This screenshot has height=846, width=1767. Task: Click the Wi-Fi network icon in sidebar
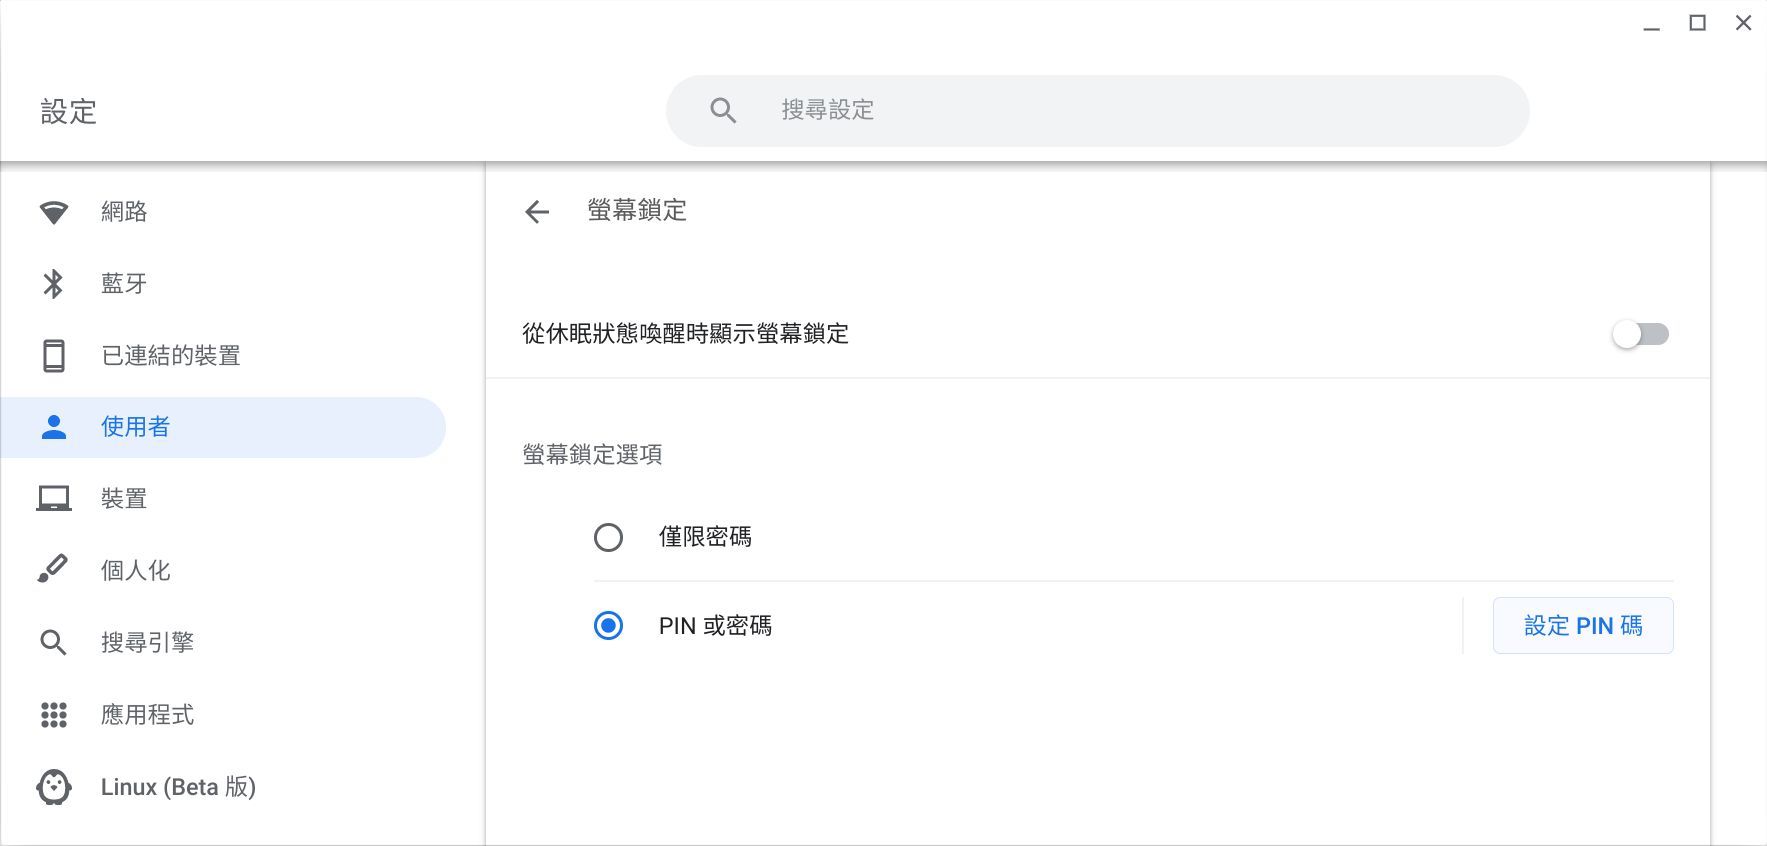pos(54,212)
